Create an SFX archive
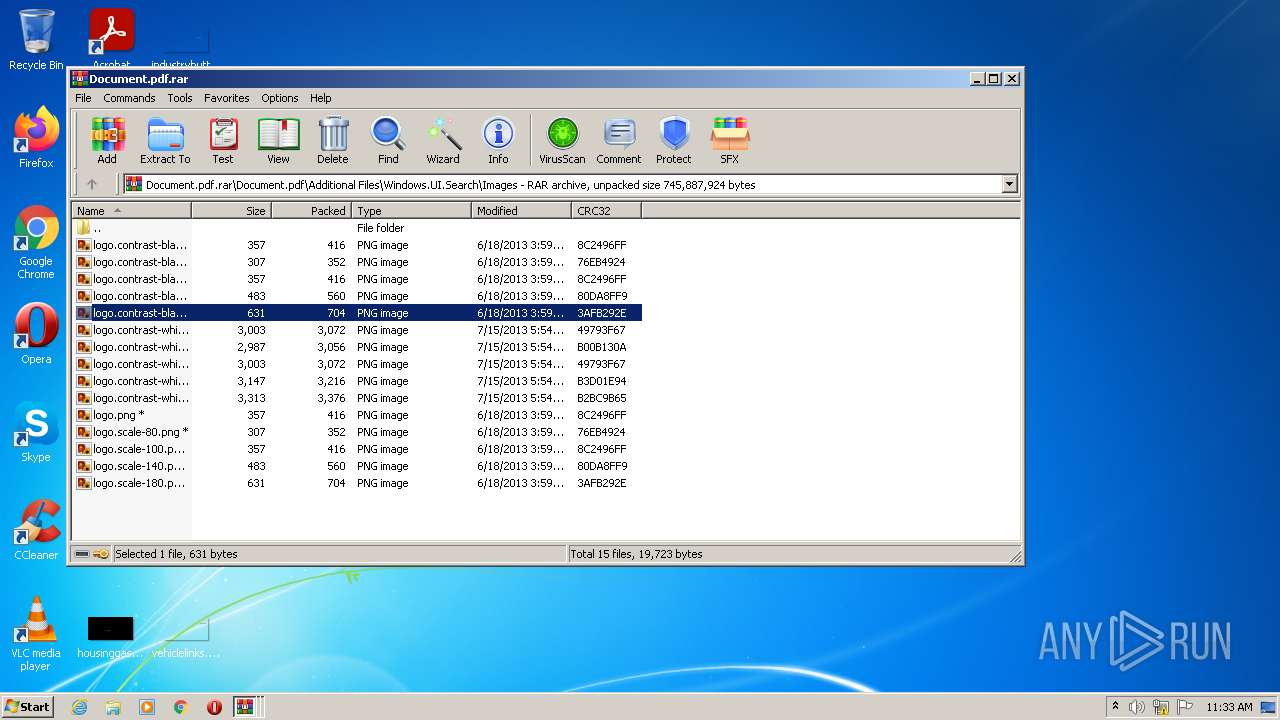 (x=730, y=141)
